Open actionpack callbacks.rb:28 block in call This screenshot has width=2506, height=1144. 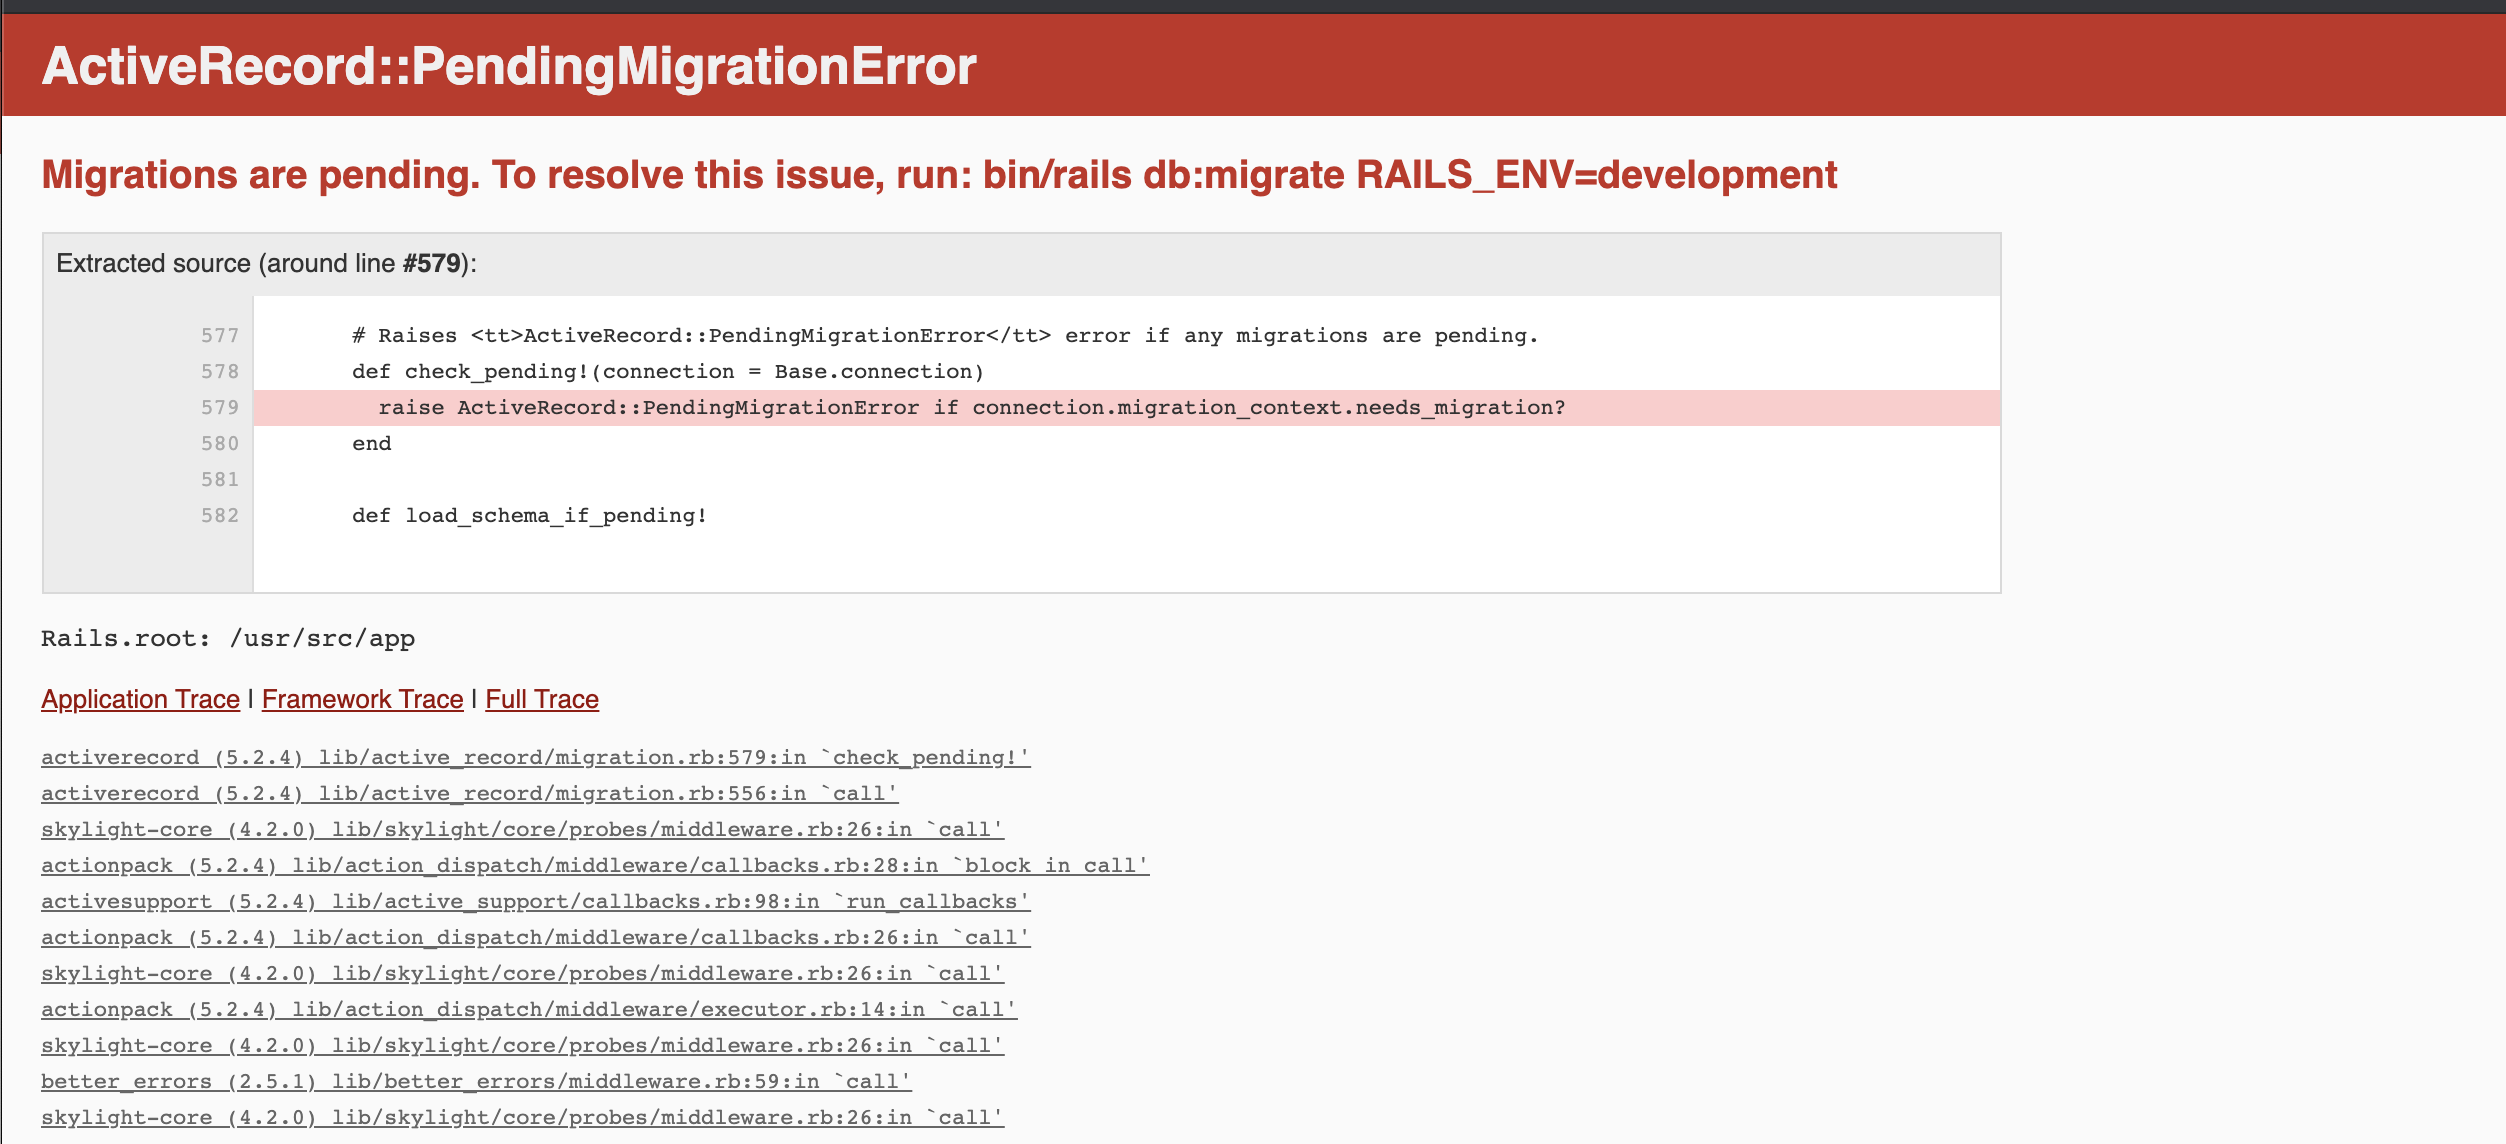coord(593,865)
